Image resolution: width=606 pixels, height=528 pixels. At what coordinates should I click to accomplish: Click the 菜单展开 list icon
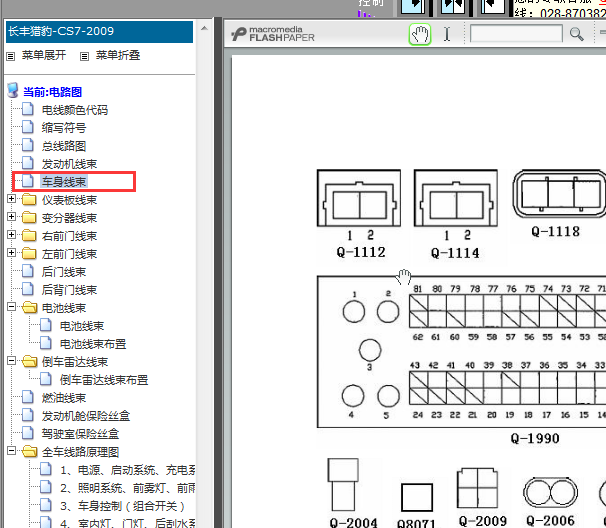pyautogui.click(x=11, y=56)
